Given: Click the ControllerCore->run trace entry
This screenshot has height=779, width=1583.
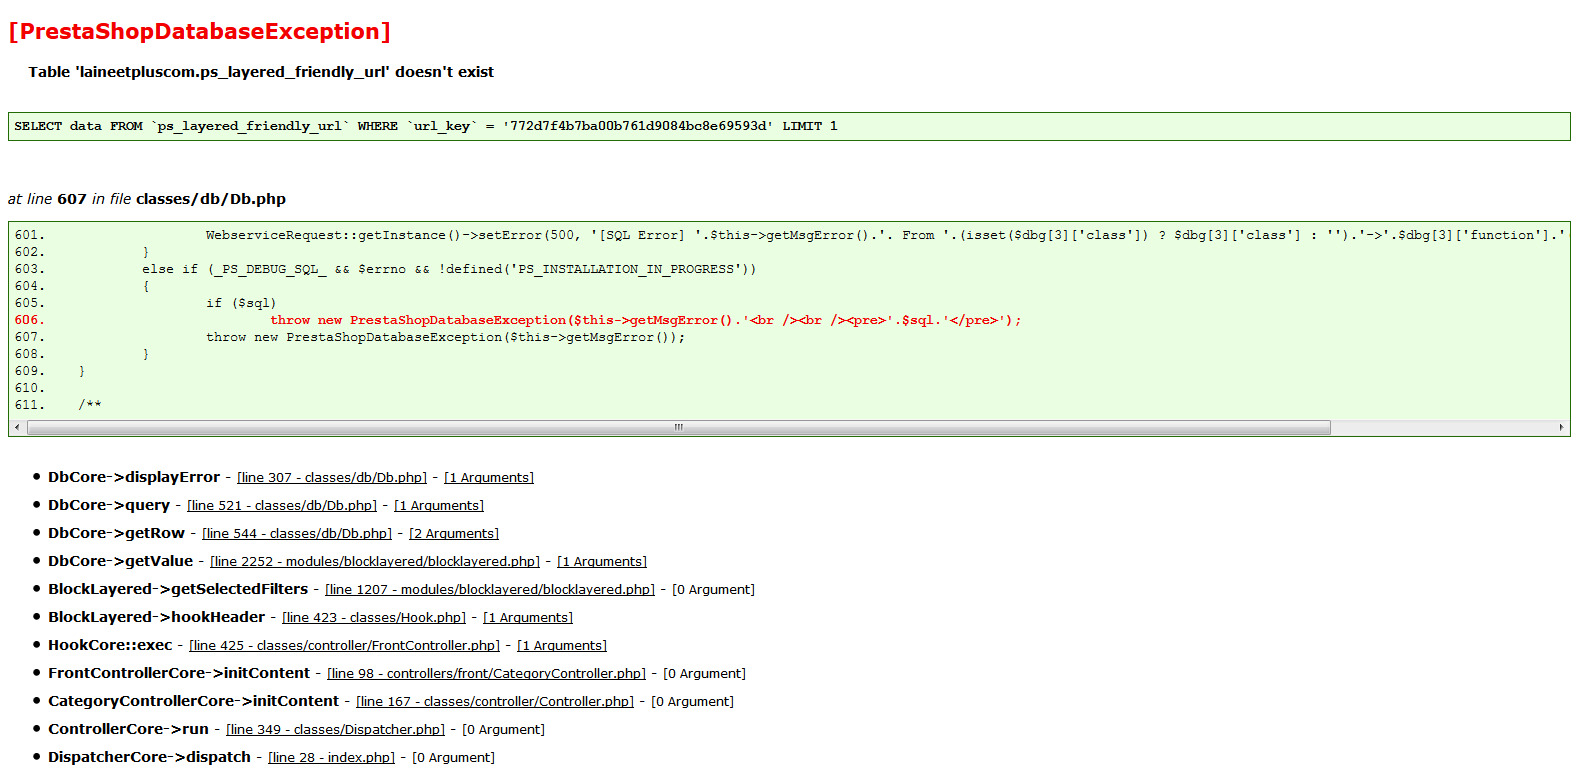Looking at the screenshot, I should click(x=129, y=730).
